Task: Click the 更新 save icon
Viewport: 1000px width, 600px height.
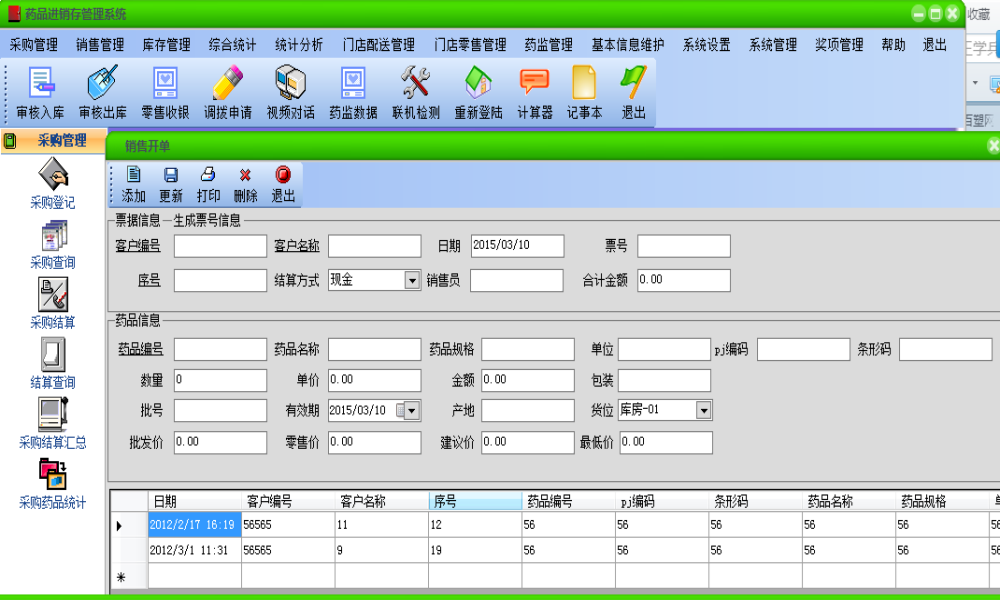Action: click(x=171, y=184)
